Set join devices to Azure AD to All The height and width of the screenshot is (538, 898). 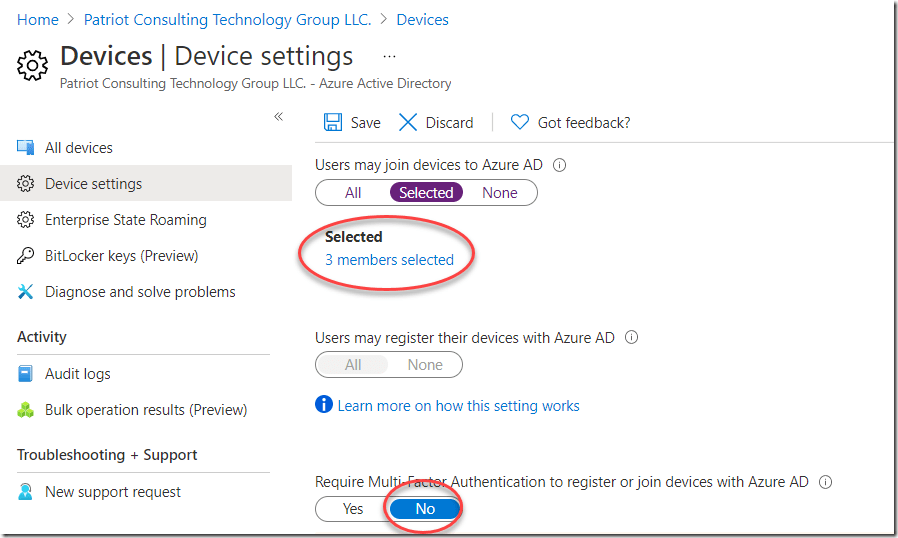[353, 193]
